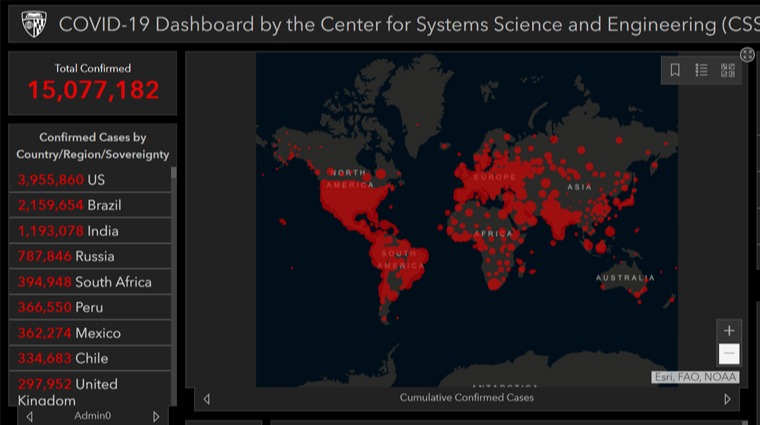Click the Total Confirmed 15,077,182 figure
This screenshot has width=760, height=425.
tap(93, 90)
